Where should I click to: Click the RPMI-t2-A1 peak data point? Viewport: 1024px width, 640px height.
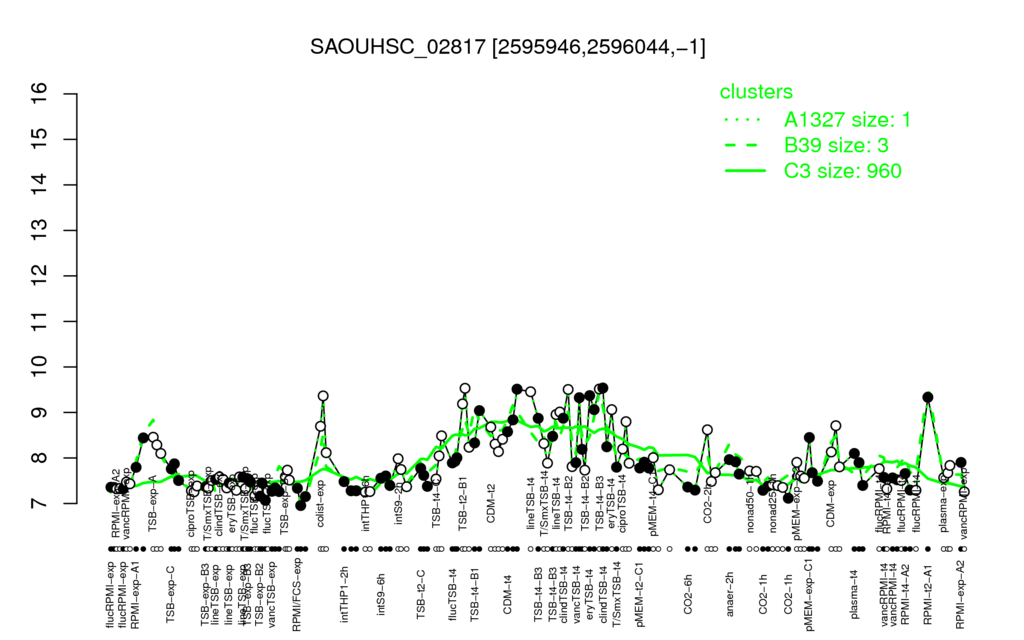click(x=927, y=397)
